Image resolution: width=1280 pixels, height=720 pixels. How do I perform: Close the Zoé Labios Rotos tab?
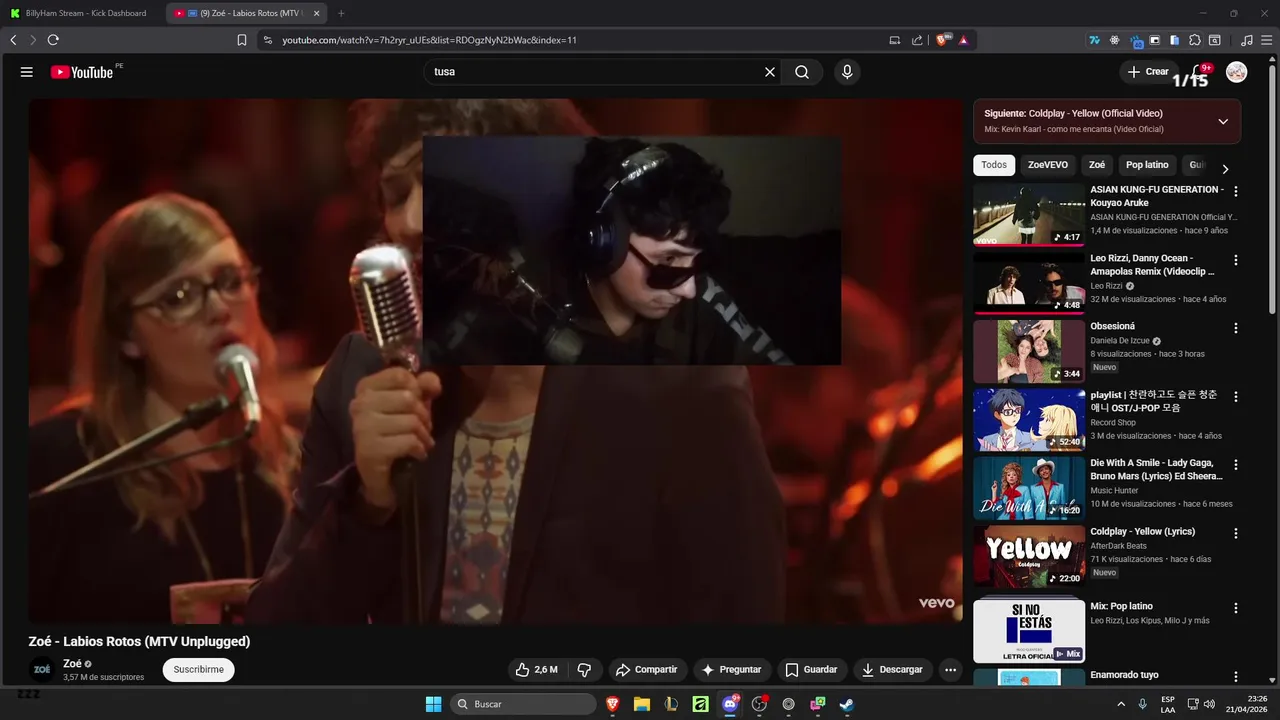(x=317, y=13)
